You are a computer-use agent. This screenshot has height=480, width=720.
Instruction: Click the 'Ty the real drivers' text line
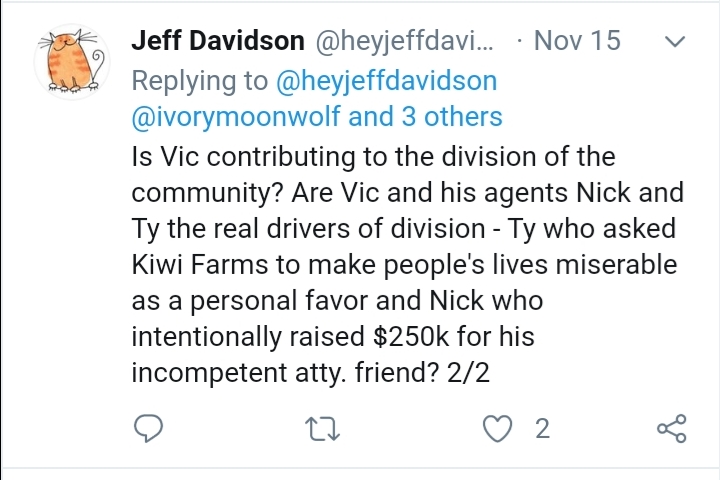[404, 229]
